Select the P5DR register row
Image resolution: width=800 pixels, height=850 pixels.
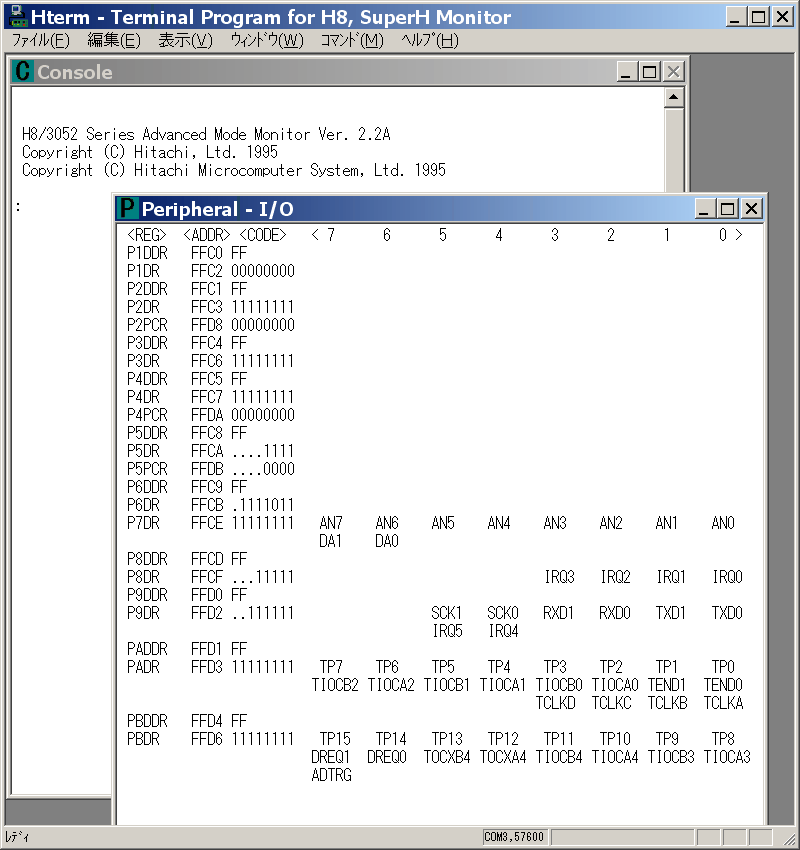pos(211,451)
